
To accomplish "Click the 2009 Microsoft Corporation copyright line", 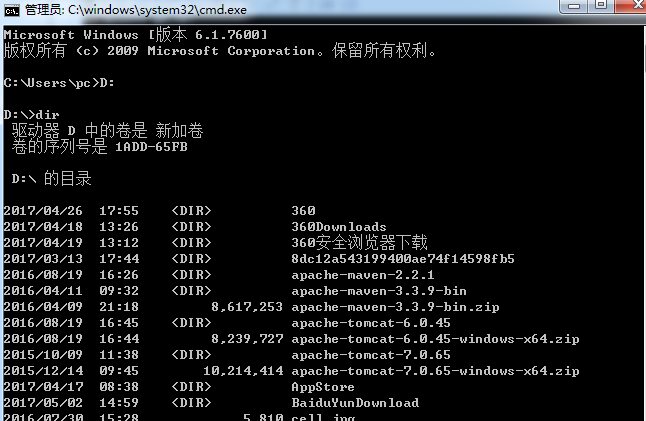I will pyautogui.click(x=219, y=51).
